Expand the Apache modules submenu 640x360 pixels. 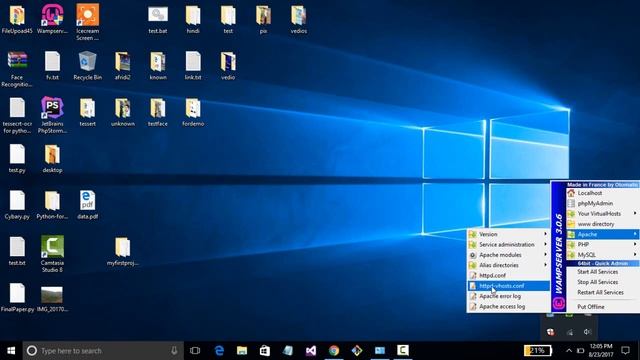pyautogui.click(x=508, y=255)
